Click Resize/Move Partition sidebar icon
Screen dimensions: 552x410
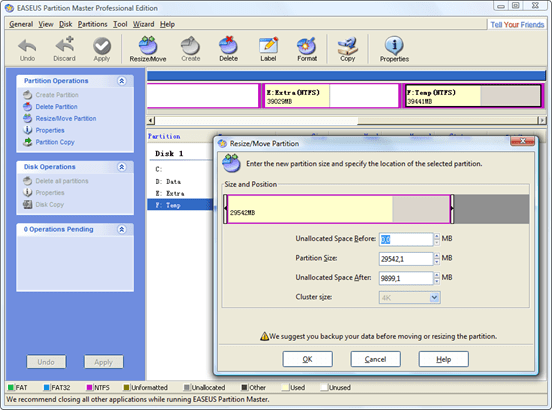coord(27,119)
